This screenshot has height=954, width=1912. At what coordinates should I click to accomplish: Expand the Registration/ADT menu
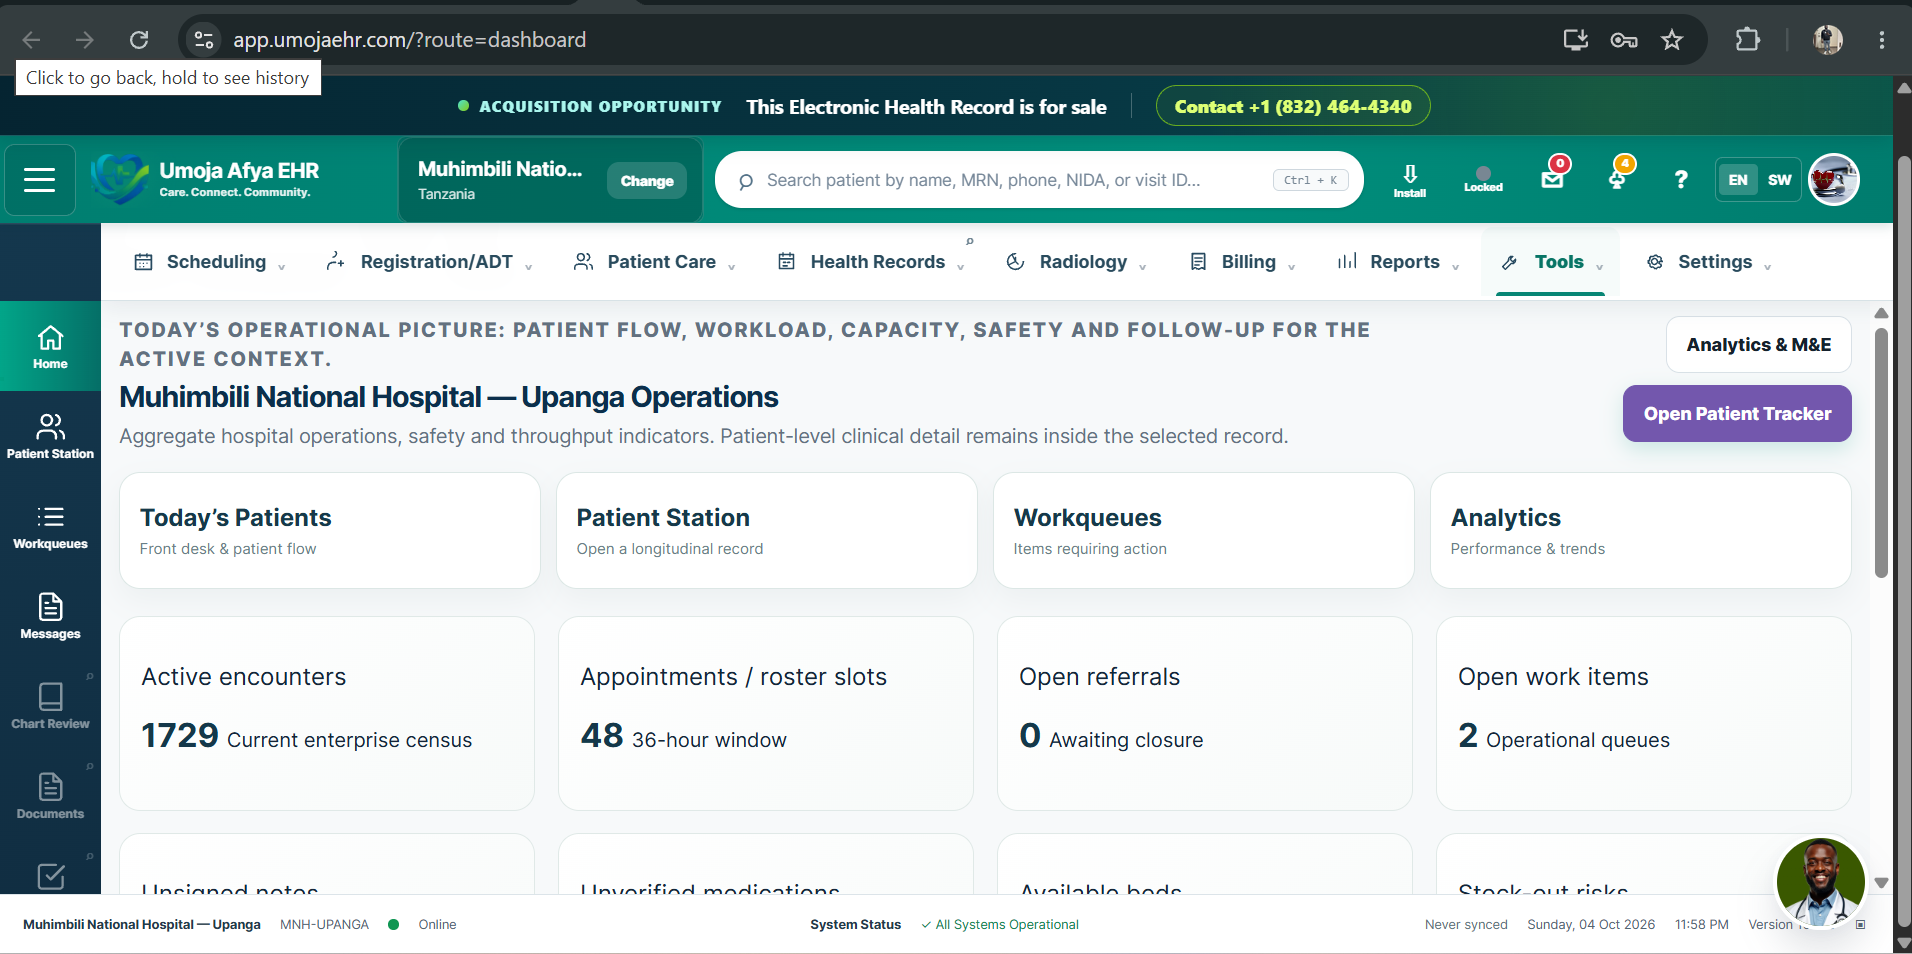click(x=429, y=262)
